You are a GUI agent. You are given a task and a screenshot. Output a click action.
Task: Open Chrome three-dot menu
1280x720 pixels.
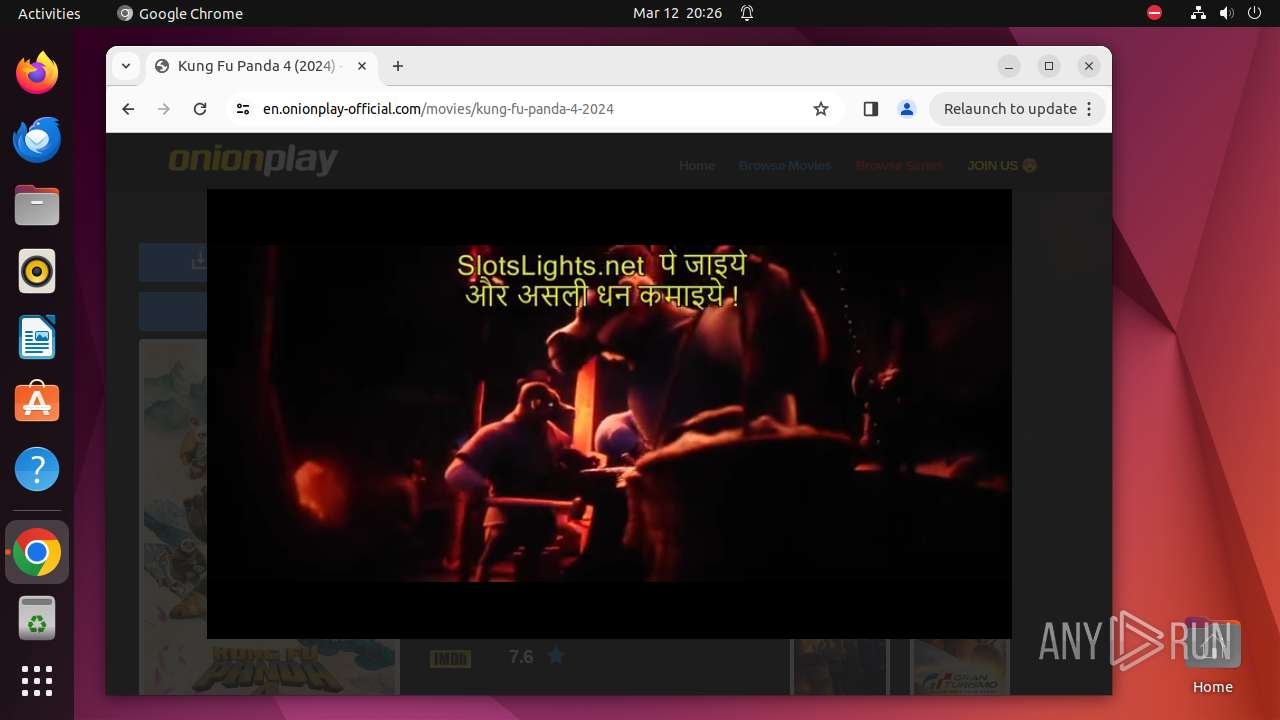[x=1089, y=109]
